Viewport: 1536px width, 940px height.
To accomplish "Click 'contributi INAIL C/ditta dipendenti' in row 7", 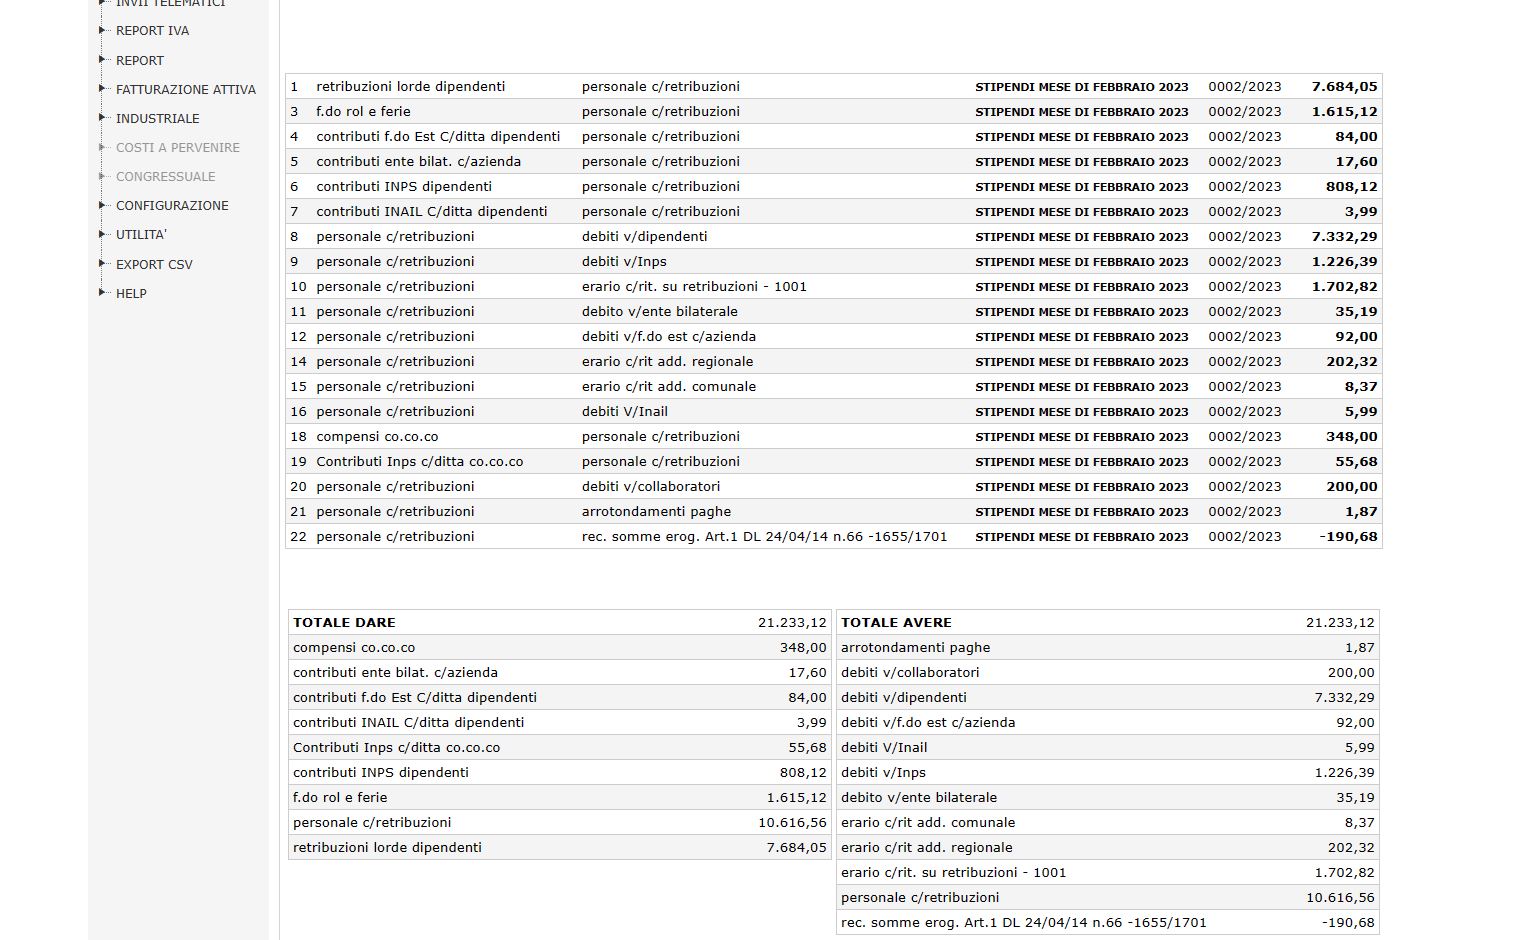I will pyautogui.click(x=432, y=211).
